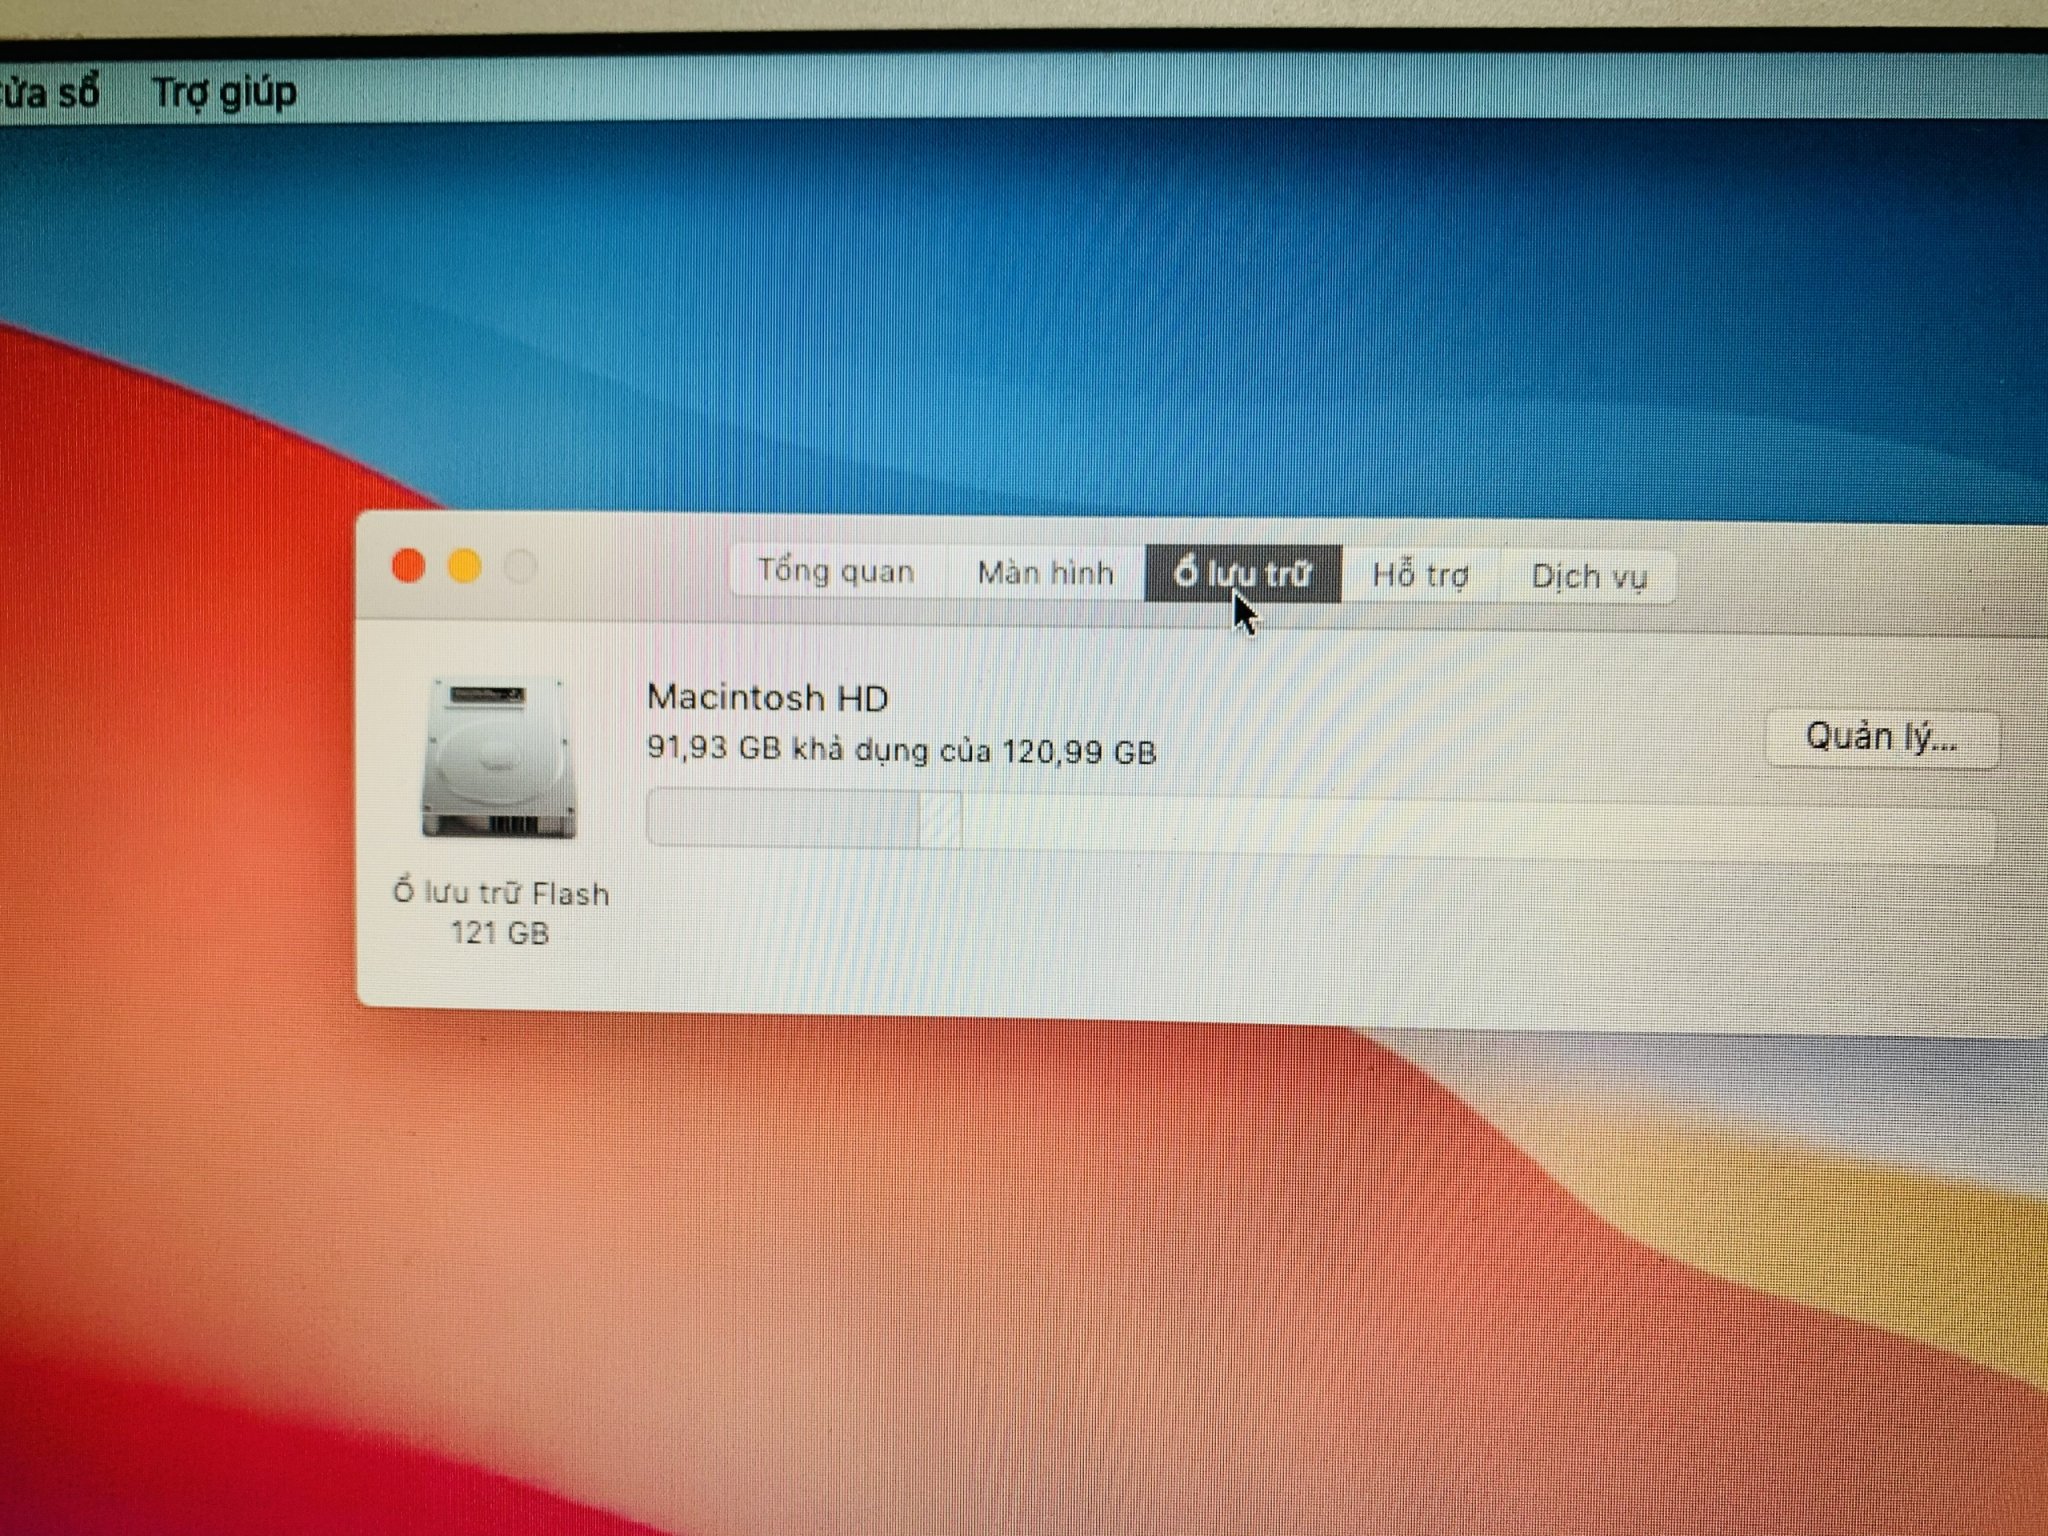Image resolution: width=2048 pixels, height=1536 pixels.
Task: Click the 121 GB capacity label
Action: (500, 933)
